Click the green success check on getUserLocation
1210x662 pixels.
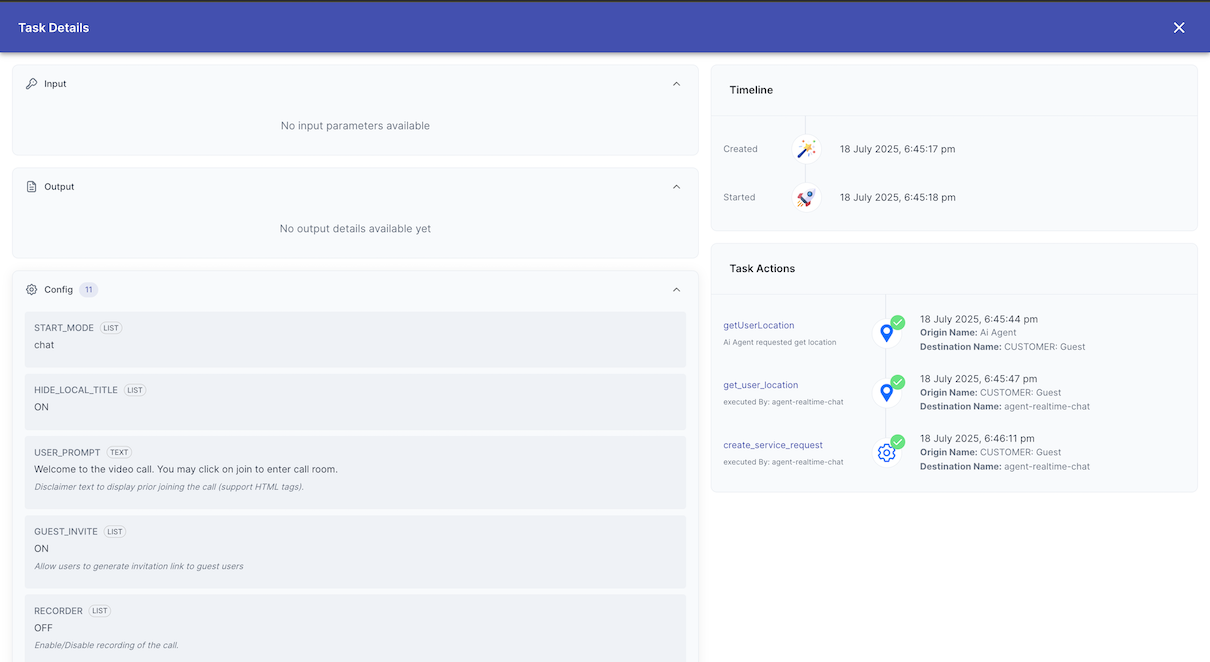click(x=897, y=322)
